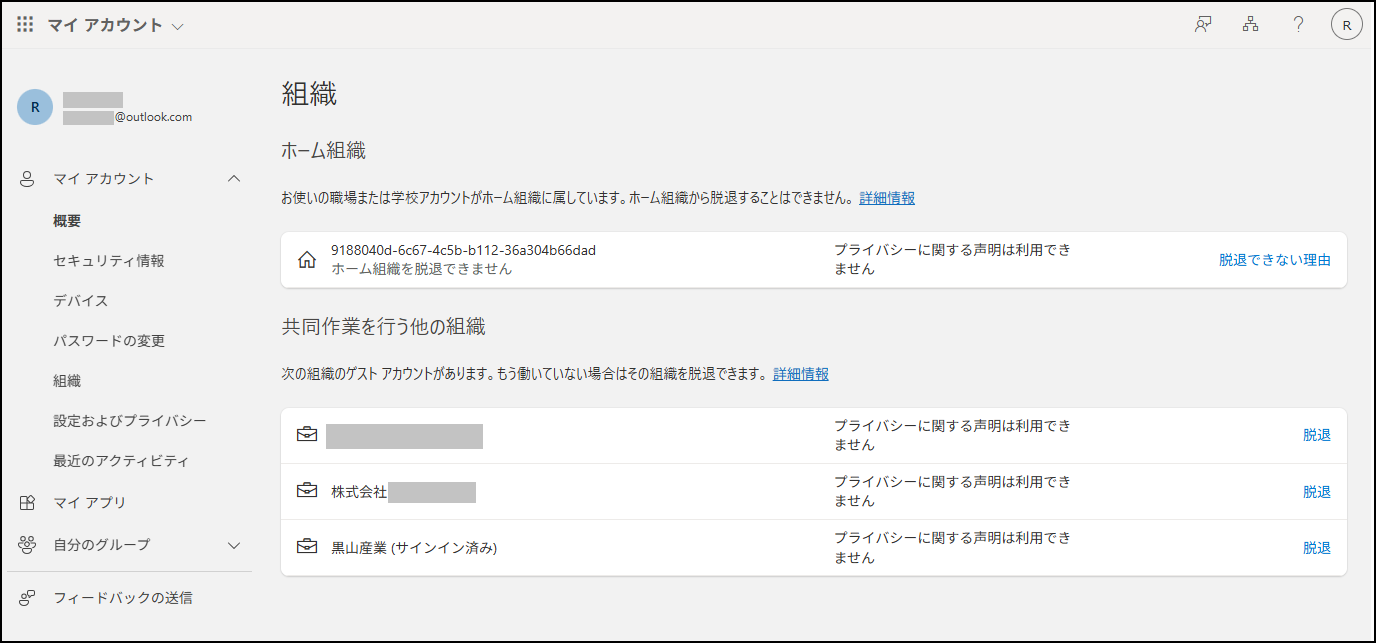Open 最近のアクティビティ in the sidebar
Image resolution: width=1376 pixels, height=643 pixels.
click(121, 461)
